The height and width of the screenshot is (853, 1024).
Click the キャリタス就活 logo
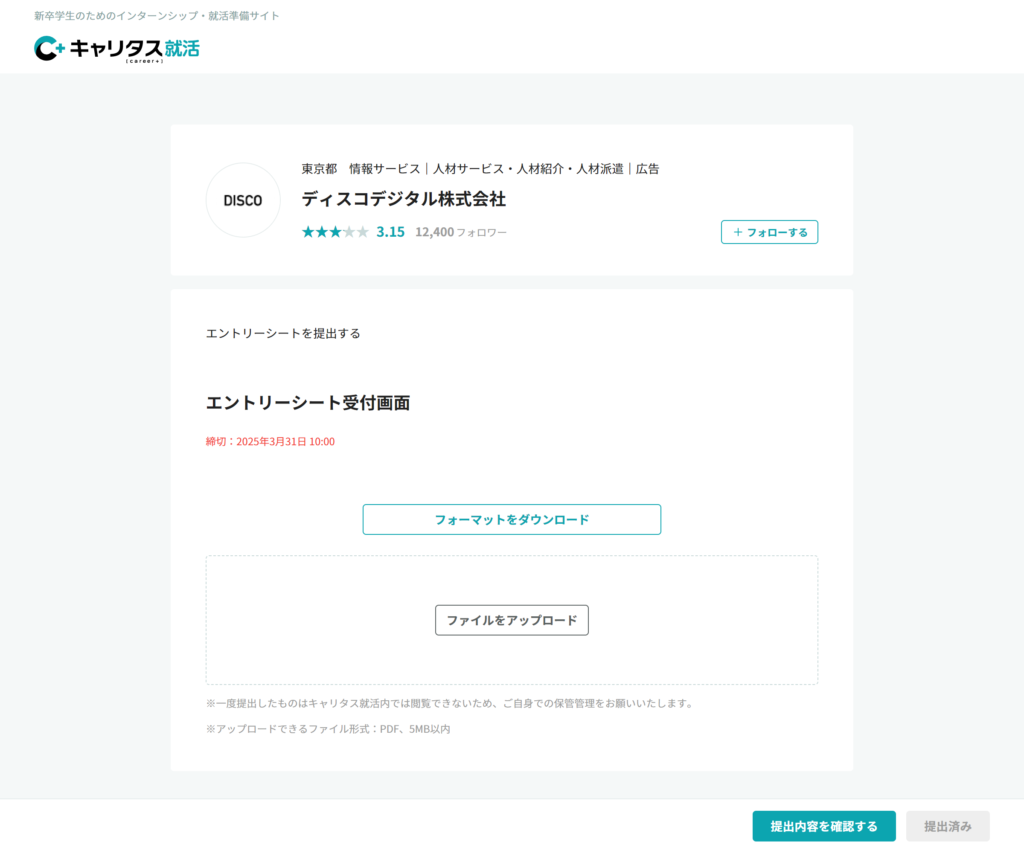[x=117, y=49]
